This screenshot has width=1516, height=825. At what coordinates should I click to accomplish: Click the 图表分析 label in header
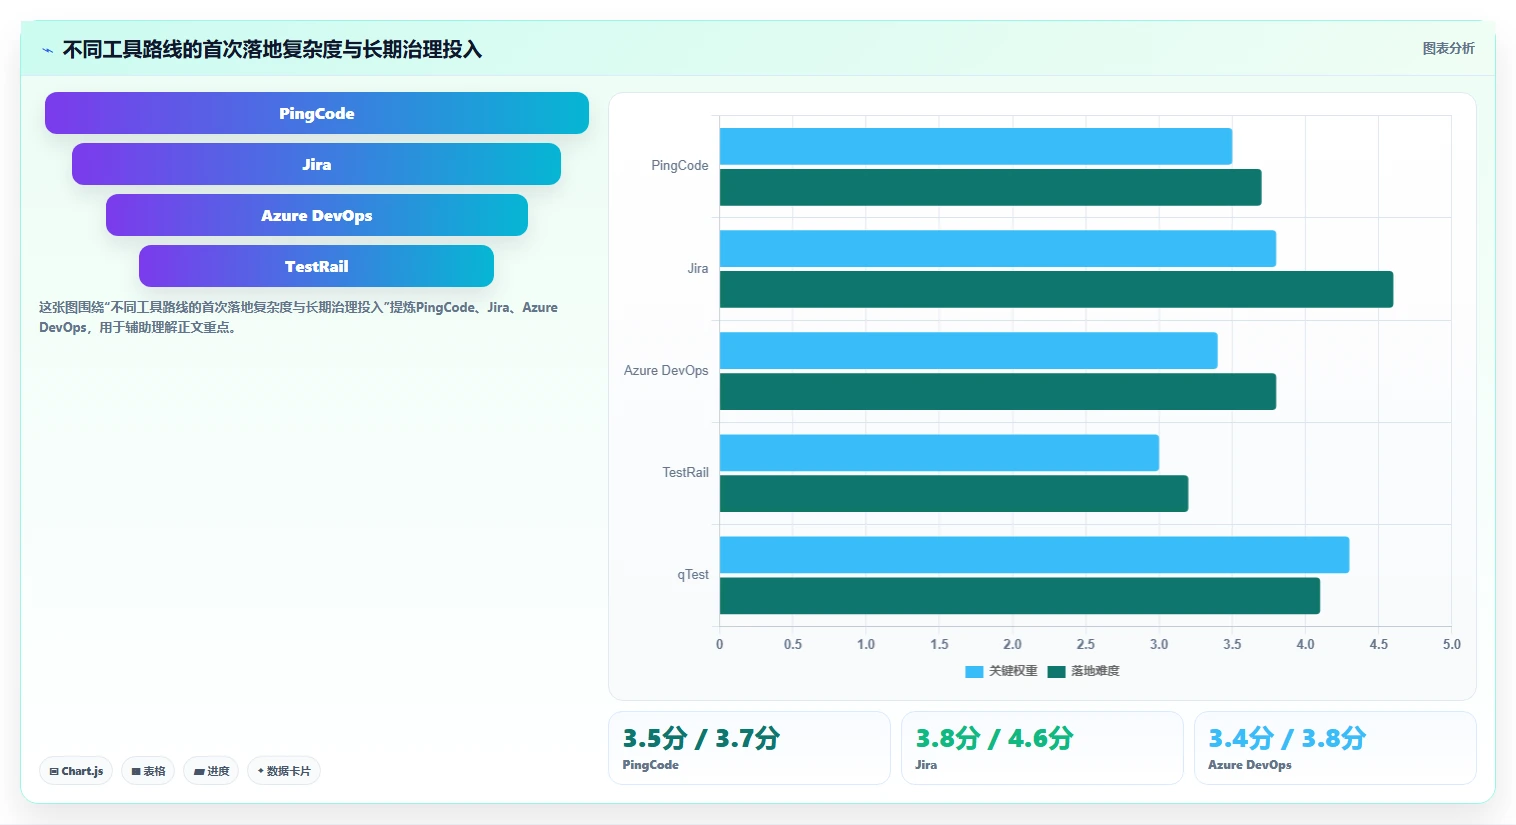(1448, 48)
